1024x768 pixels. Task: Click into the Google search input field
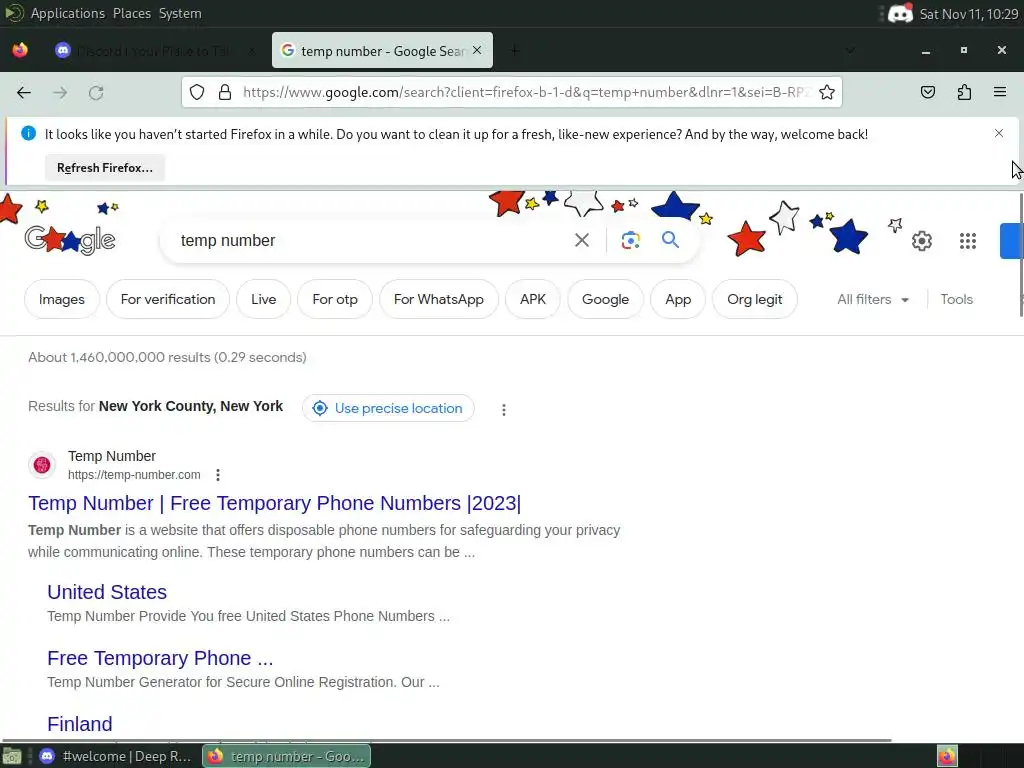tap(372, 240)
